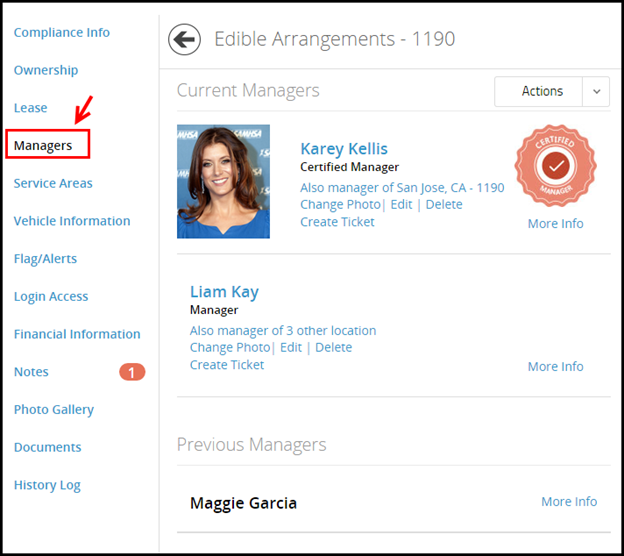624x556 pixels.
Task: Open the Notes count badge showing 1
Action: (132, 372)
